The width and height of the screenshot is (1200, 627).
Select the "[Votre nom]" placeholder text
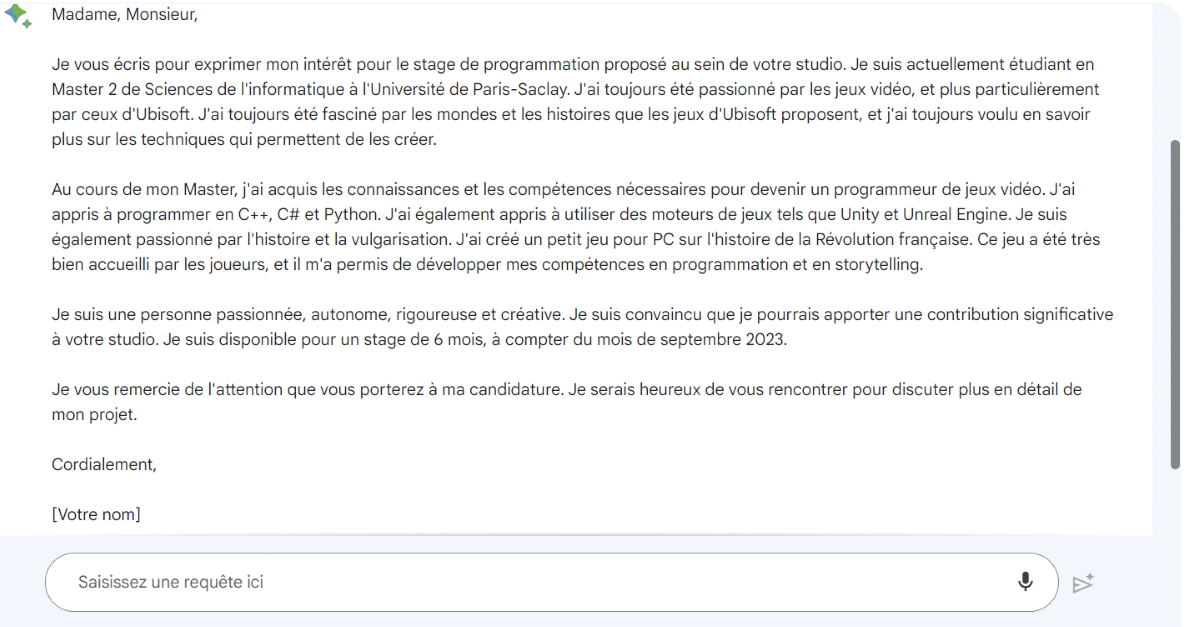96,514
